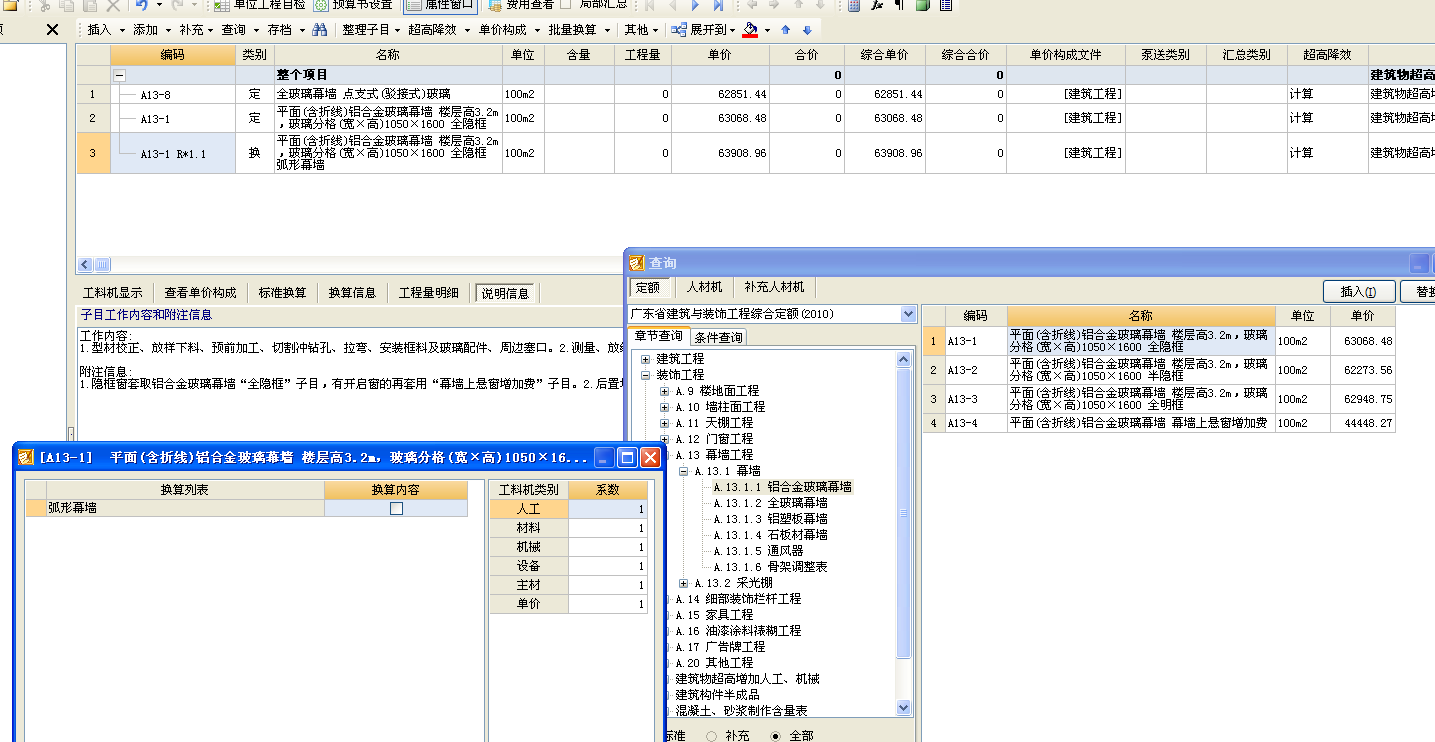Open 单位工程自检 from top toolbar

click(x=260, y=5)
